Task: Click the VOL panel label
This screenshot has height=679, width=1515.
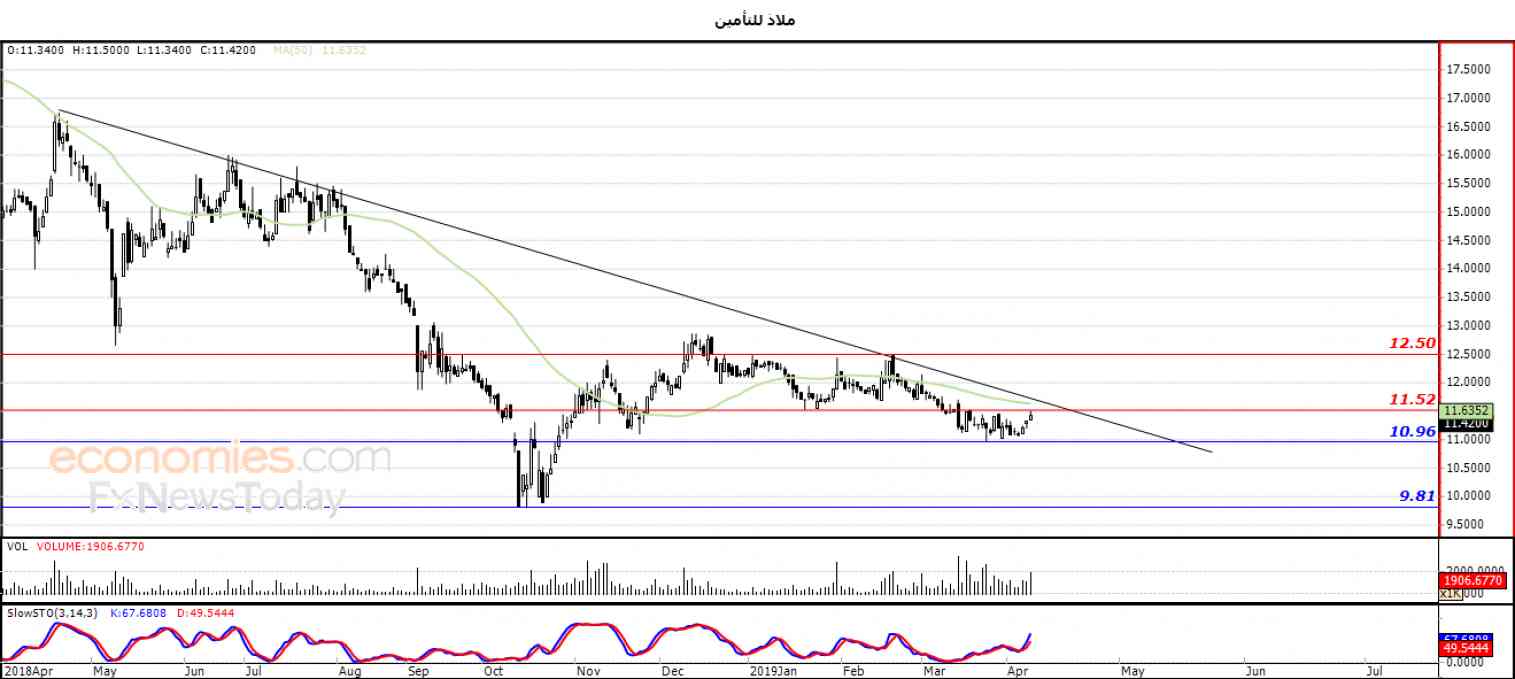Action: pyautogui.click(x=16, y=547)
